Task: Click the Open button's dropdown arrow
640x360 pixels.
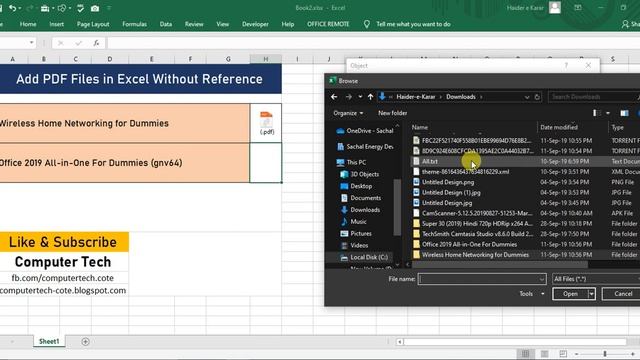Action: (591, 294)
